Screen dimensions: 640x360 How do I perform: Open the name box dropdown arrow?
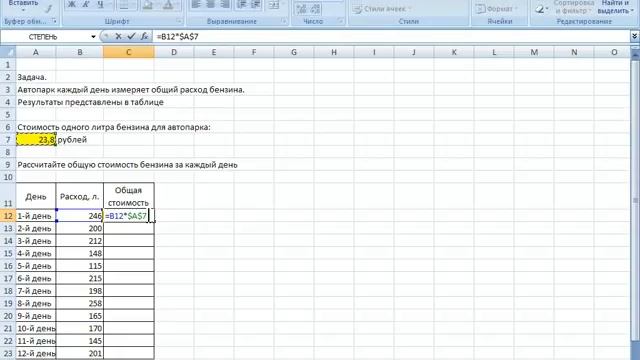click(x=93, y=37)
